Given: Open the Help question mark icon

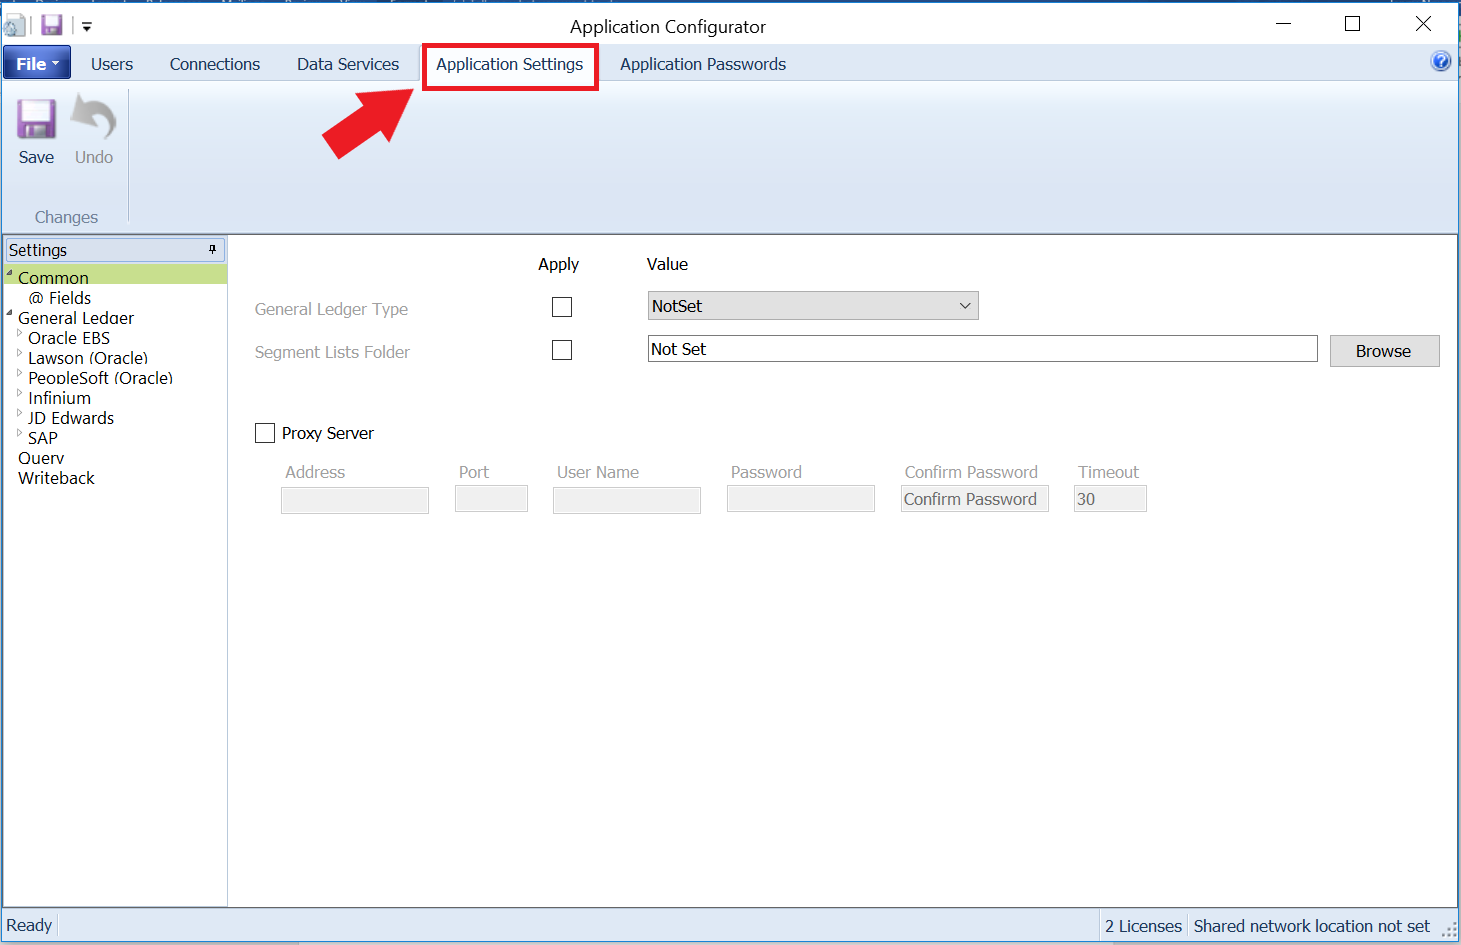Looking at the screenshot, I should click(x=1441, y=61).
